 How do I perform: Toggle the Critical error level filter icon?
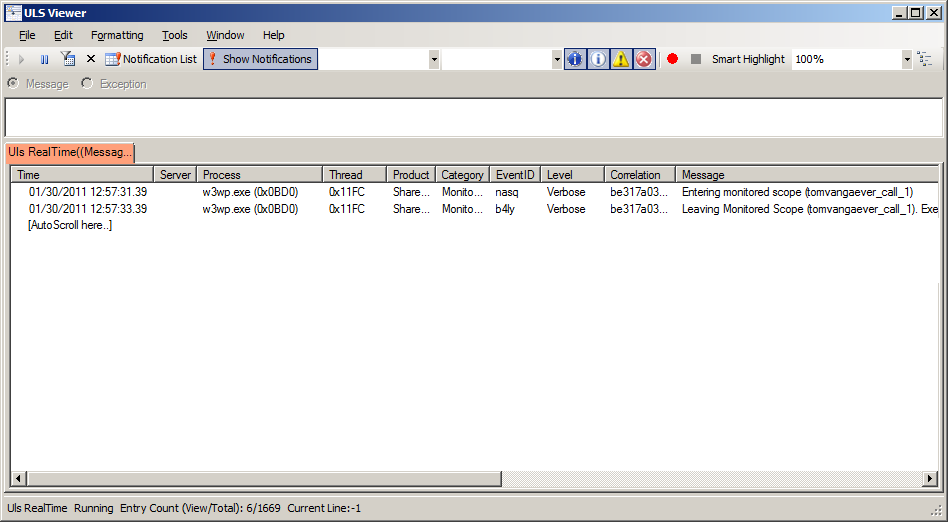644,59
